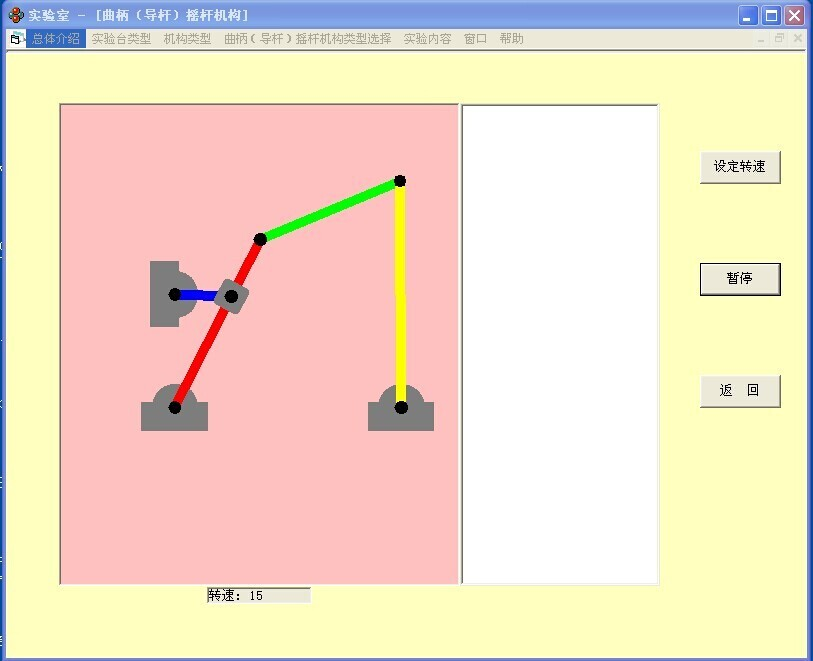
Task: Click the gray slider block on red rod
Action: pyautogui.click(x=232, y=296)
